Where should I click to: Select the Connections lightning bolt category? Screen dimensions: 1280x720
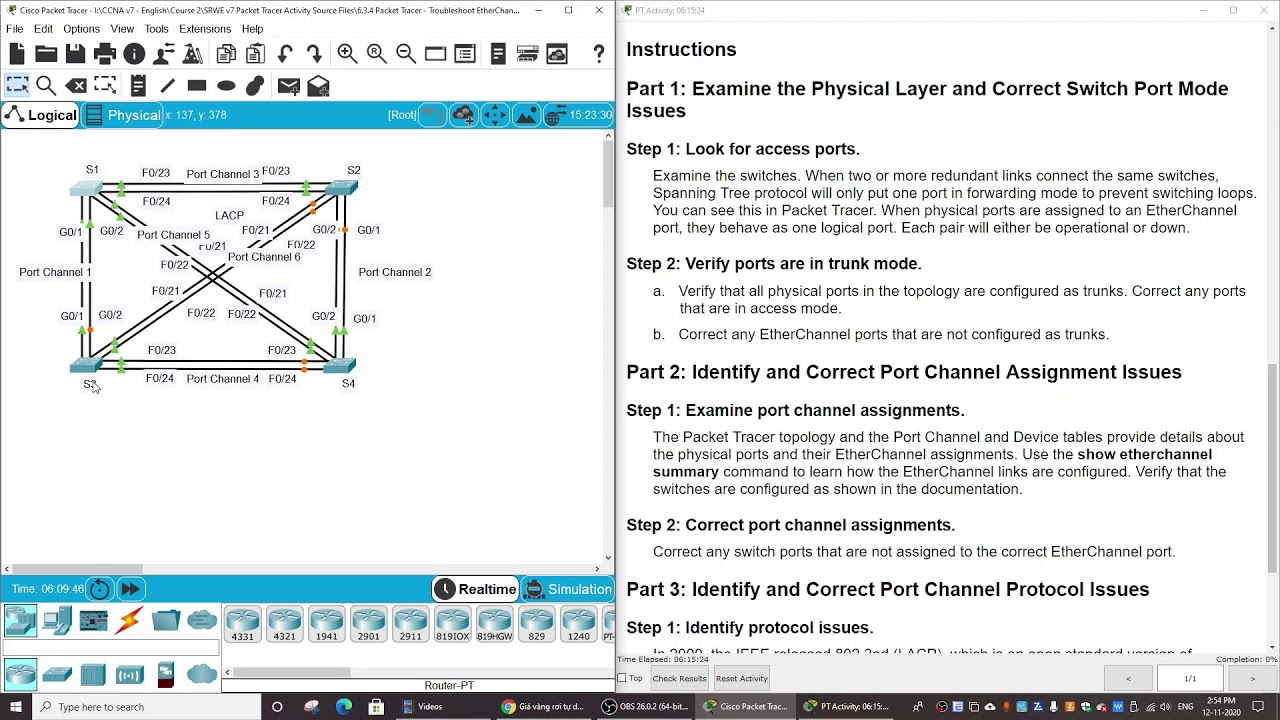click(129, 621)
